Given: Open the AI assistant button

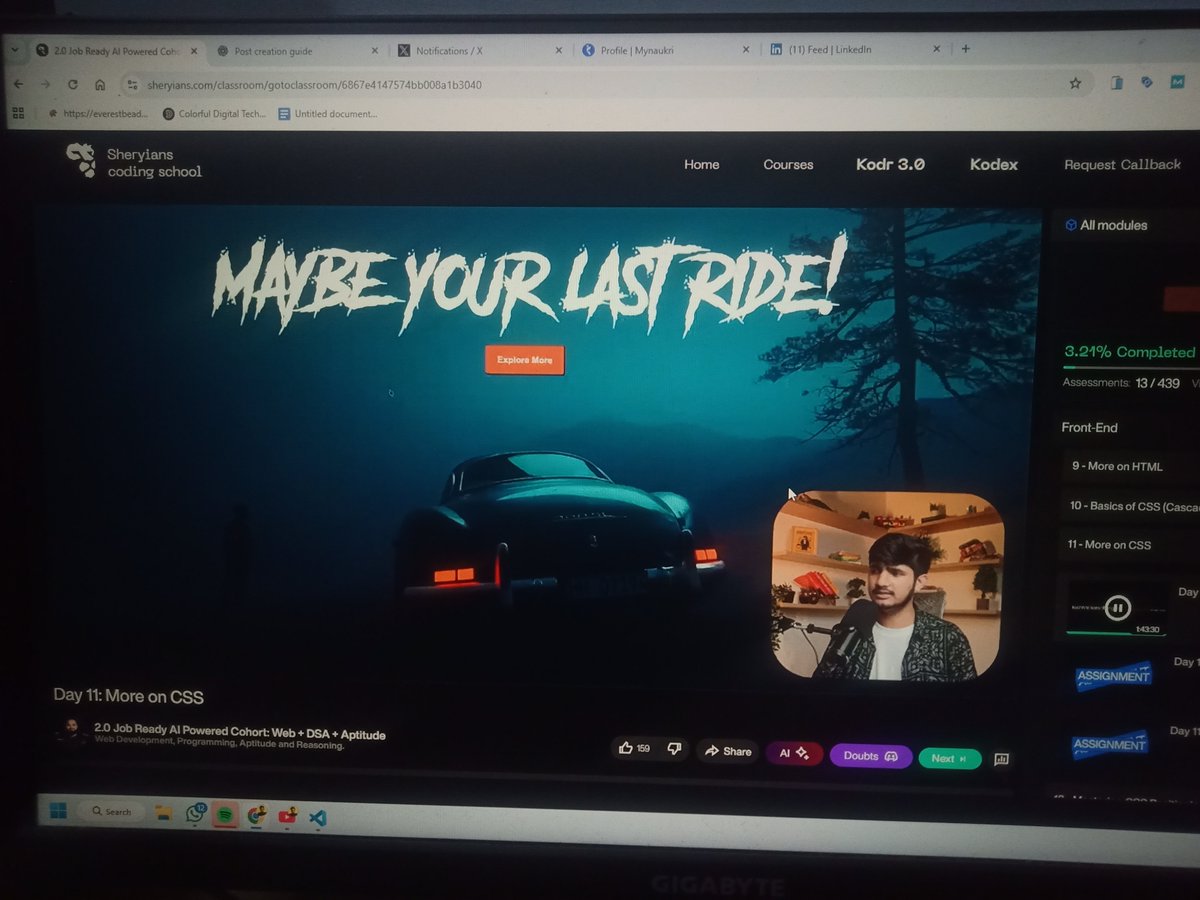Looking at the screenshot, I should tap(794, 753).
